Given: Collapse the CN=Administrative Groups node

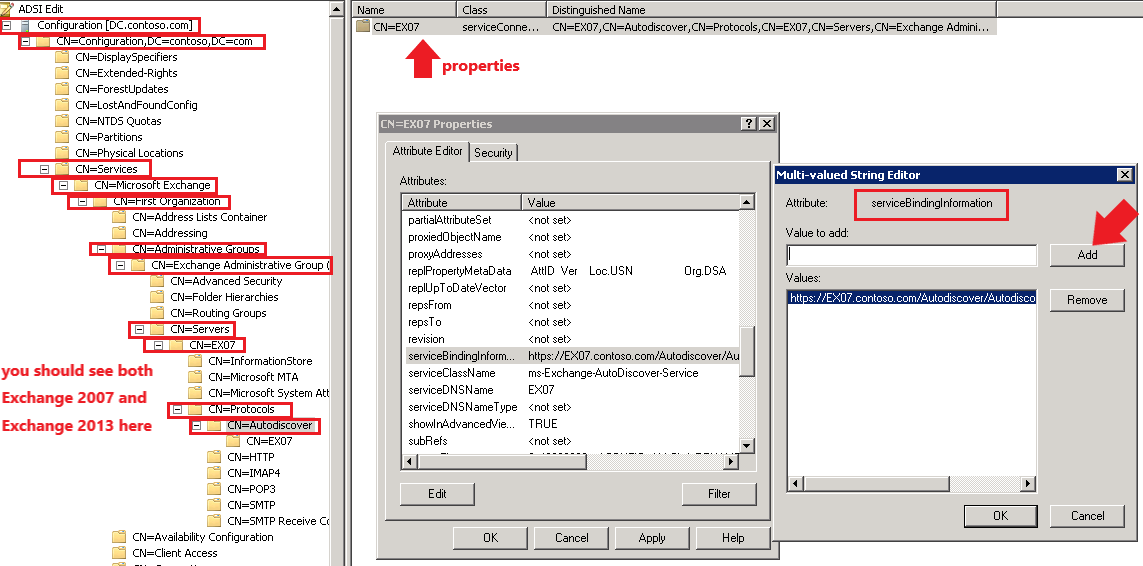Looking at the screenshot, I should pos(101,249).
